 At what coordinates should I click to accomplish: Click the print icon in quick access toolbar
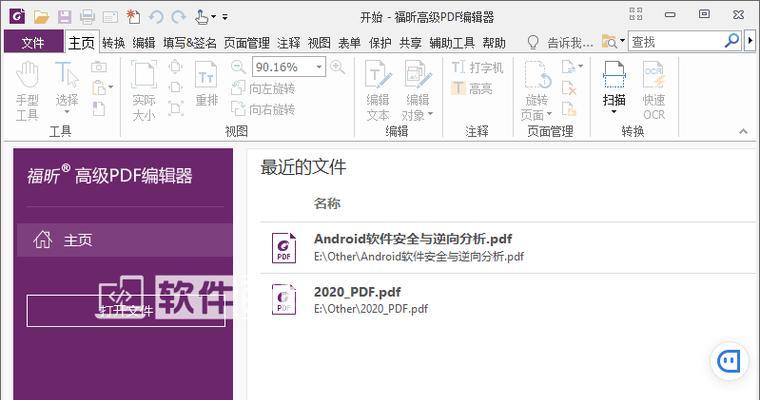point(87,17)
